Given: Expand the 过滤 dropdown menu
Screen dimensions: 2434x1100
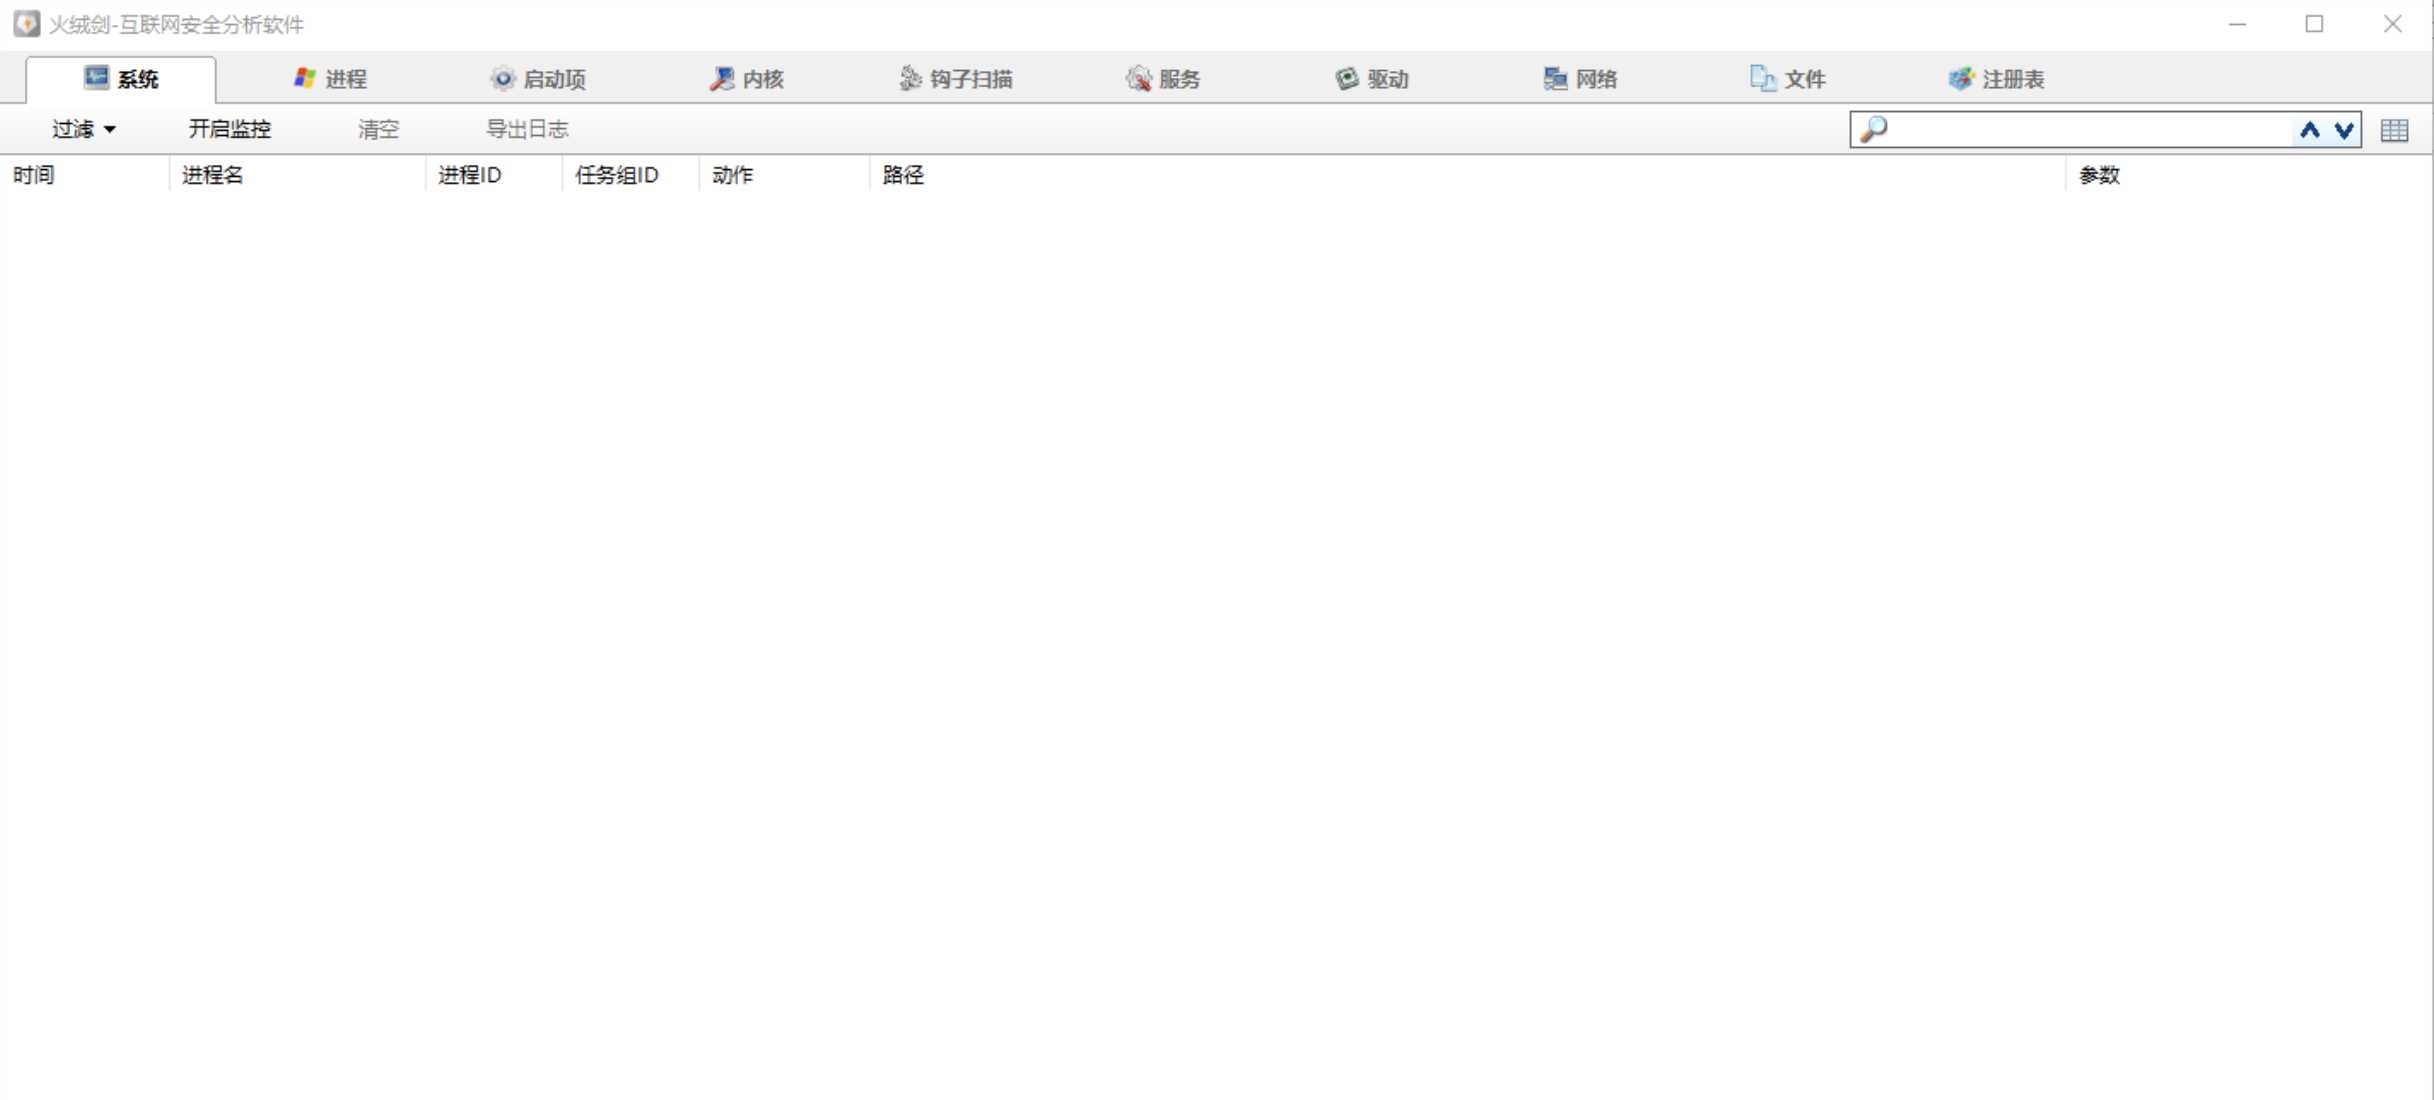Looking at the screenshot, I should (84, 129).
